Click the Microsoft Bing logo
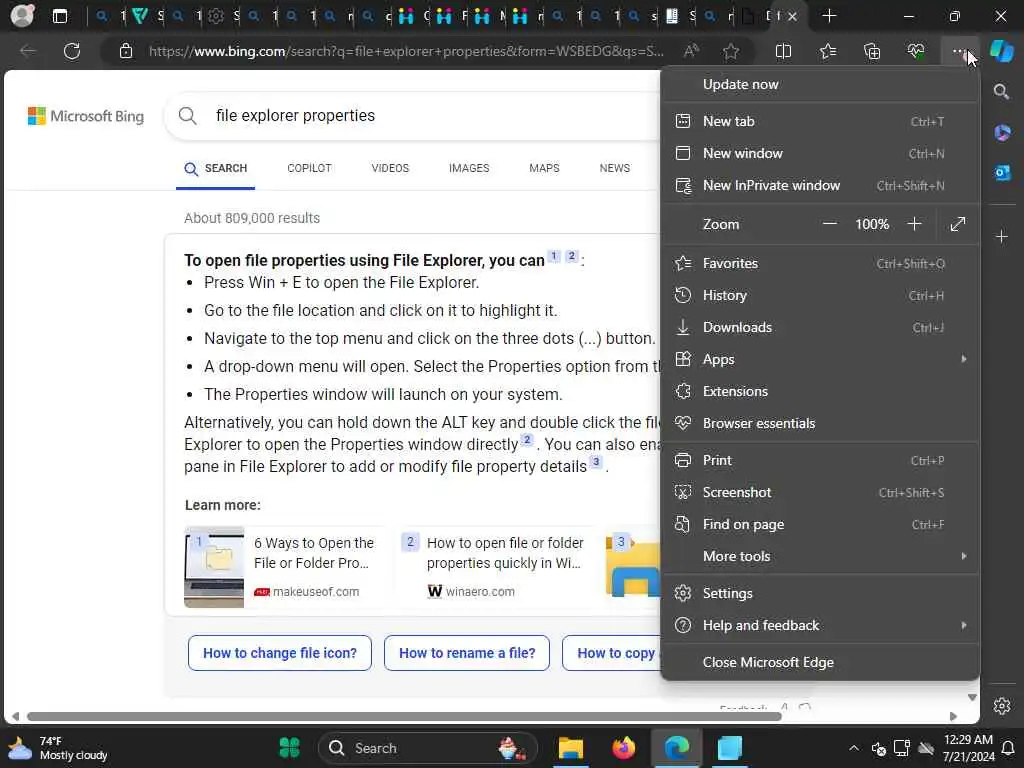Viewport: 1024px width, 768px height. point(86,116)
